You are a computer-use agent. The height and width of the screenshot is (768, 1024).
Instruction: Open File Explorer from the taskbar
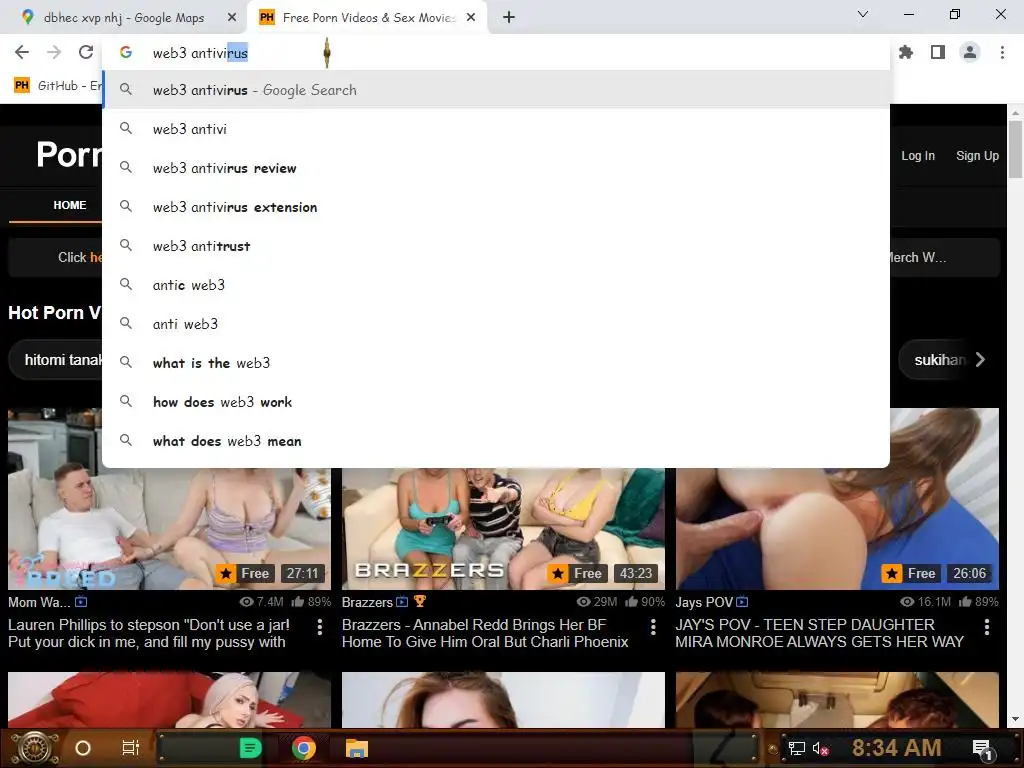click(357, 748)
